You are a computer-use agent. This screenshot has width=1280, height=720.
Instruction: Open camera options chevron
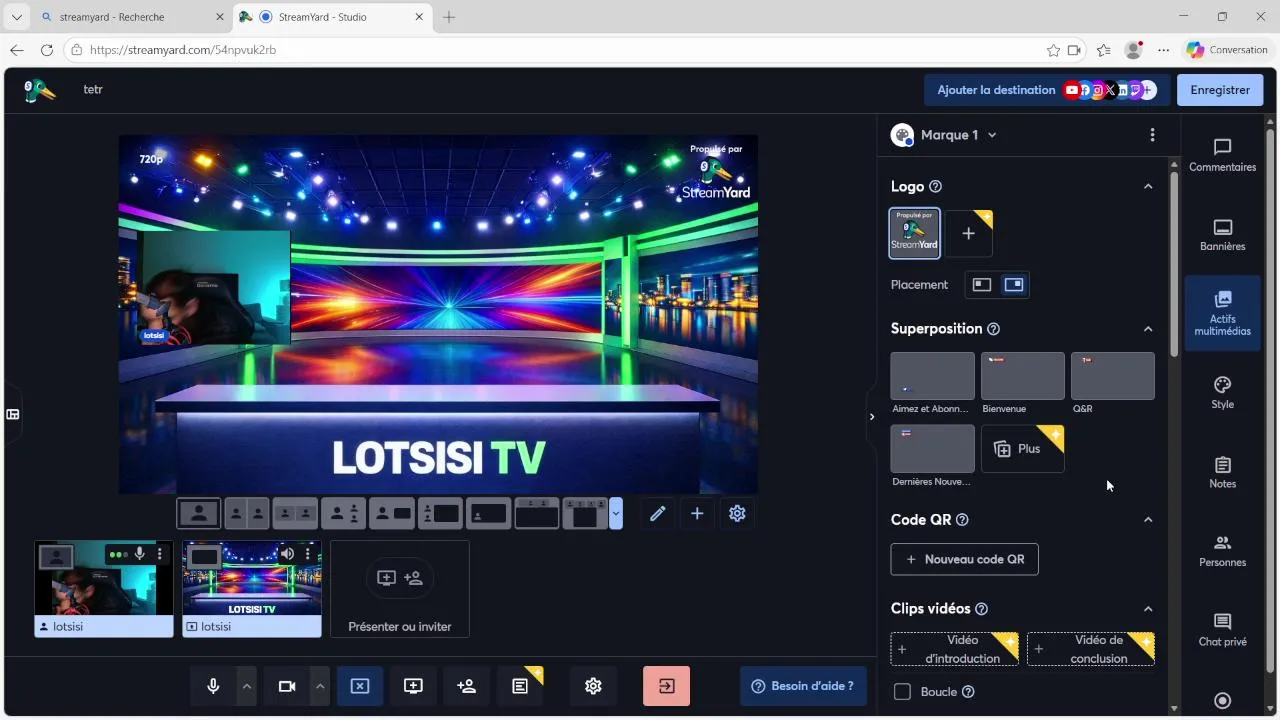(320, 686)
